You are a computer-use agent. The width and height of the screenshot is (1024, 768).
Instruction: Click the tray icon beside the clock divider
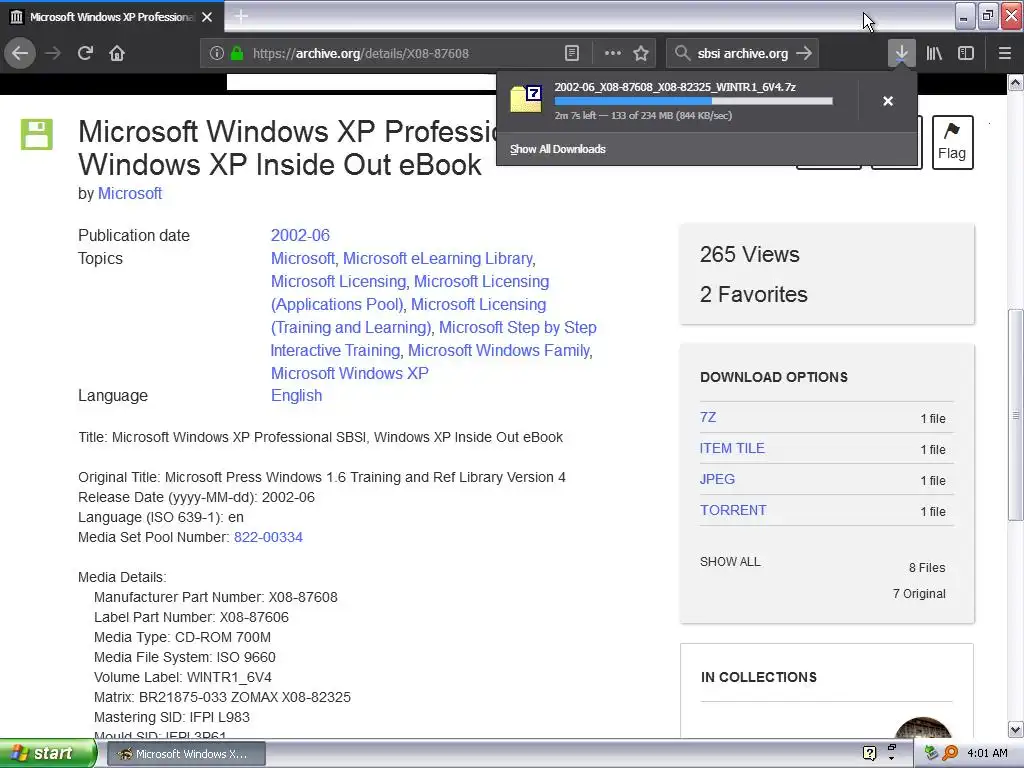click(x=932, y=753)
